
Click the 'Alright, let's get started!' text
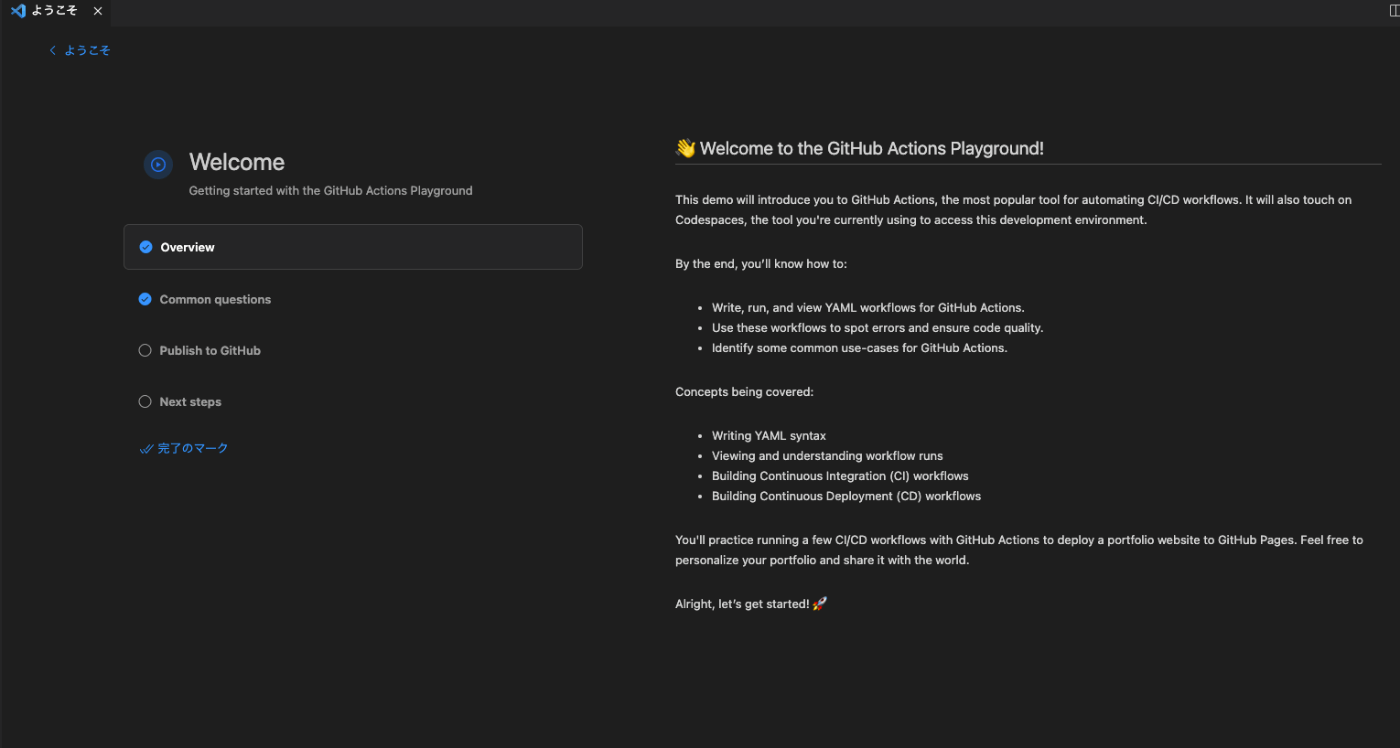tap(742, 604)
